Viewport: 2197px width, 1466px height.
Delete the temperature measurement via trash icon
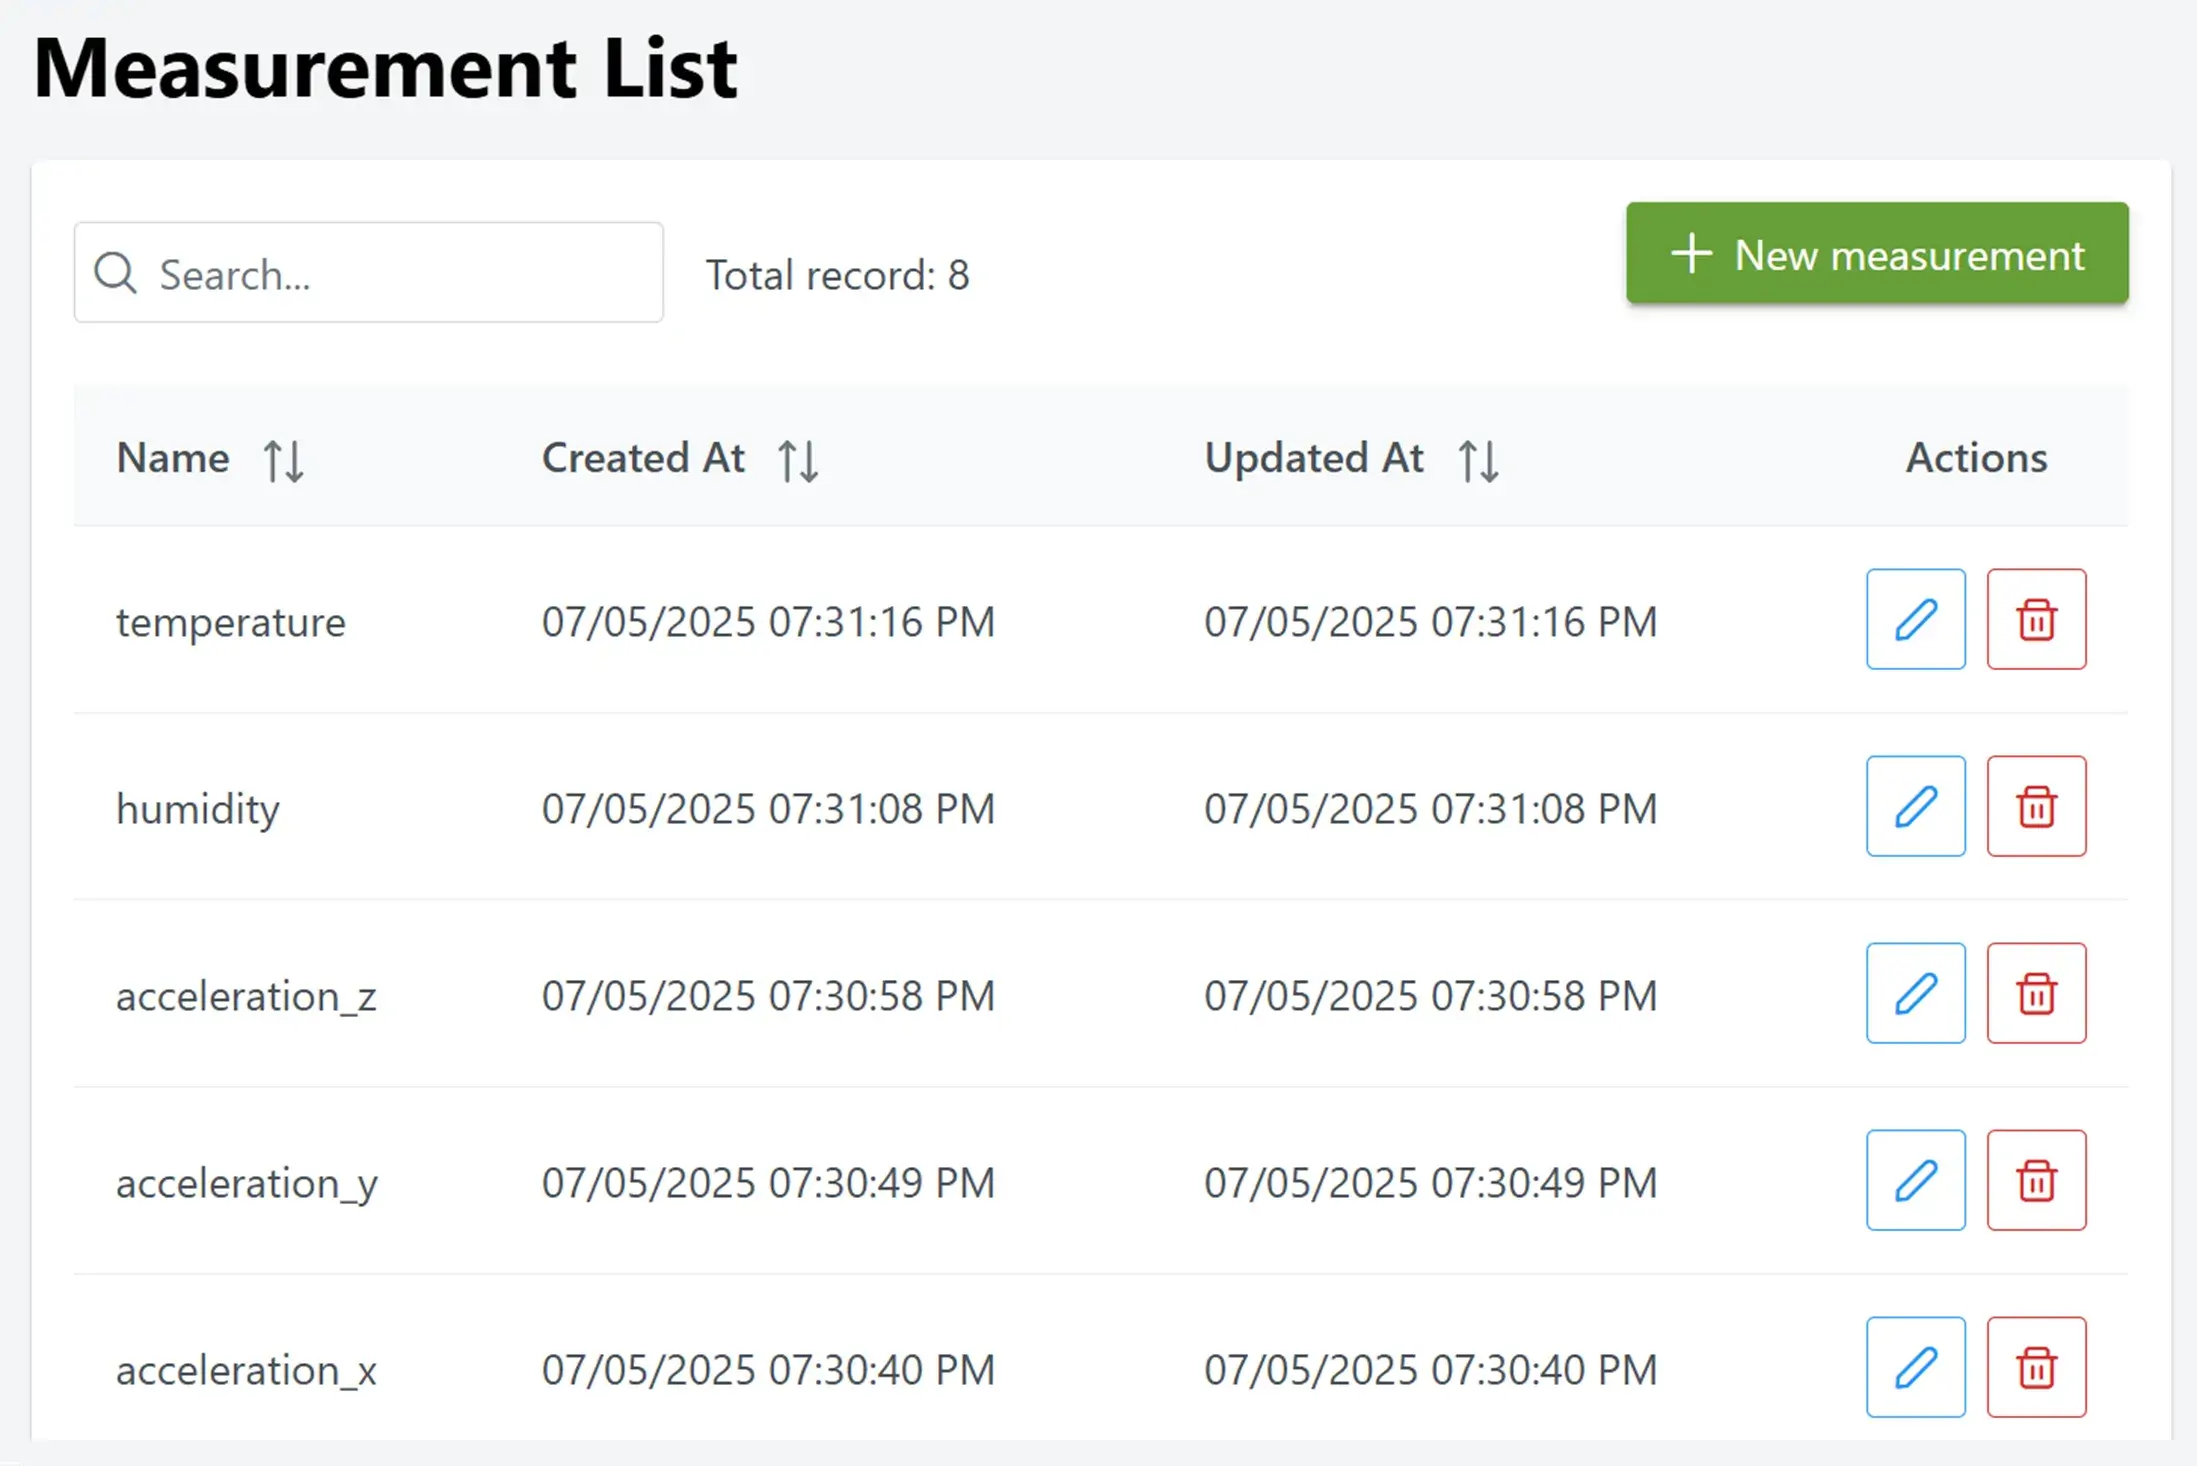coord(2035,620)
